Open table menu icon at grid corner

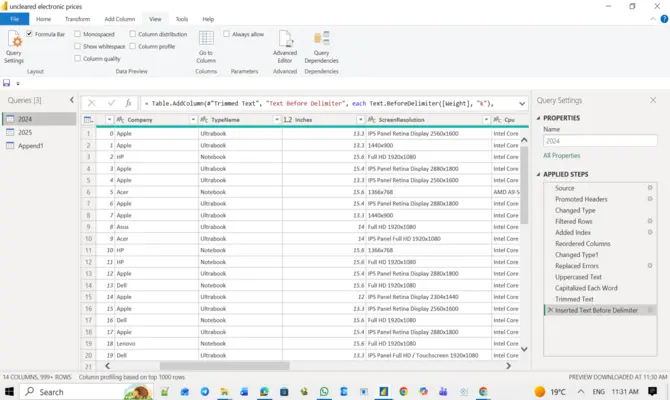(x=88, y=120)
